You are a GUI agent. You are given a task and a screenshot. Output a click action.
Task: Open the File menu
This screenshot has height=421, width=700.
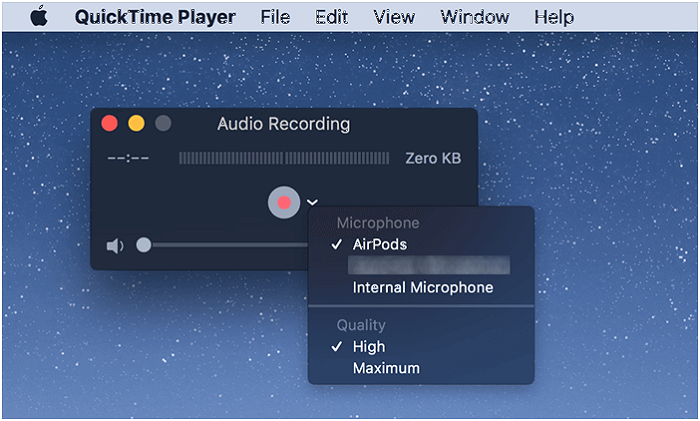(x=275, y=17)
